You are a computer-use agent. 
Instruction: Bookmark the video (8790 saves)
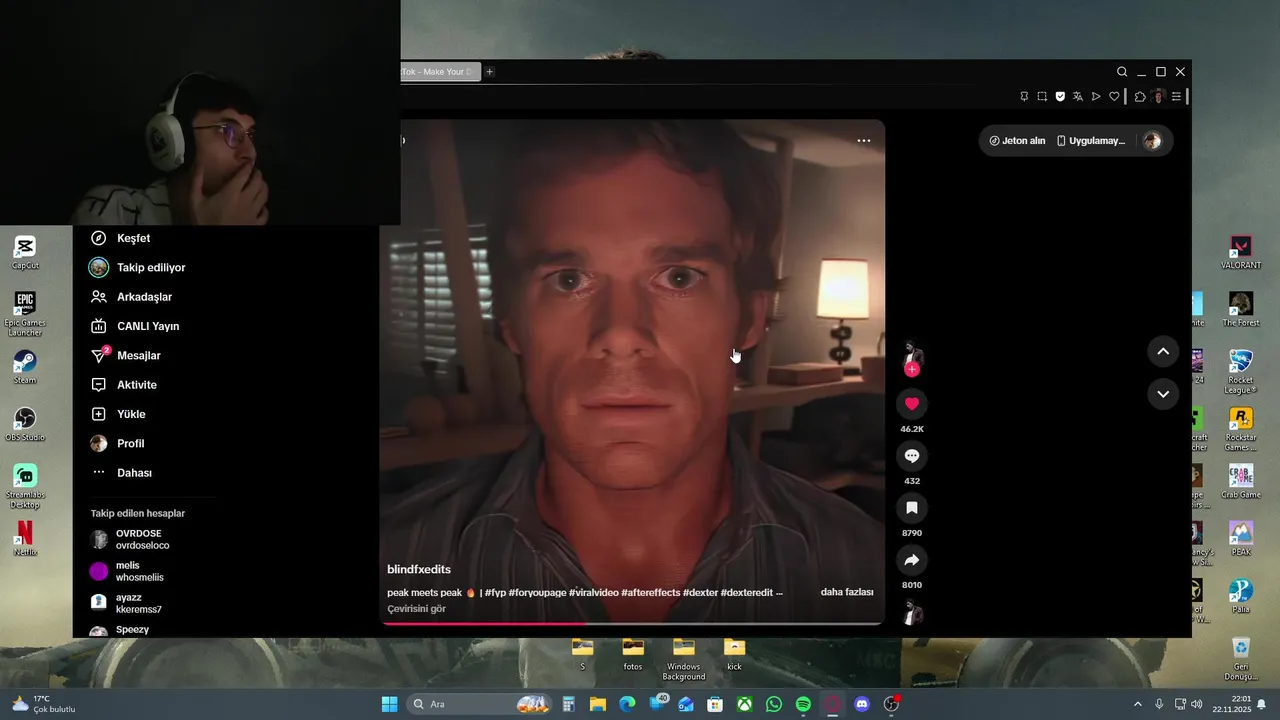pyautogui.click(x=912, y=508)
